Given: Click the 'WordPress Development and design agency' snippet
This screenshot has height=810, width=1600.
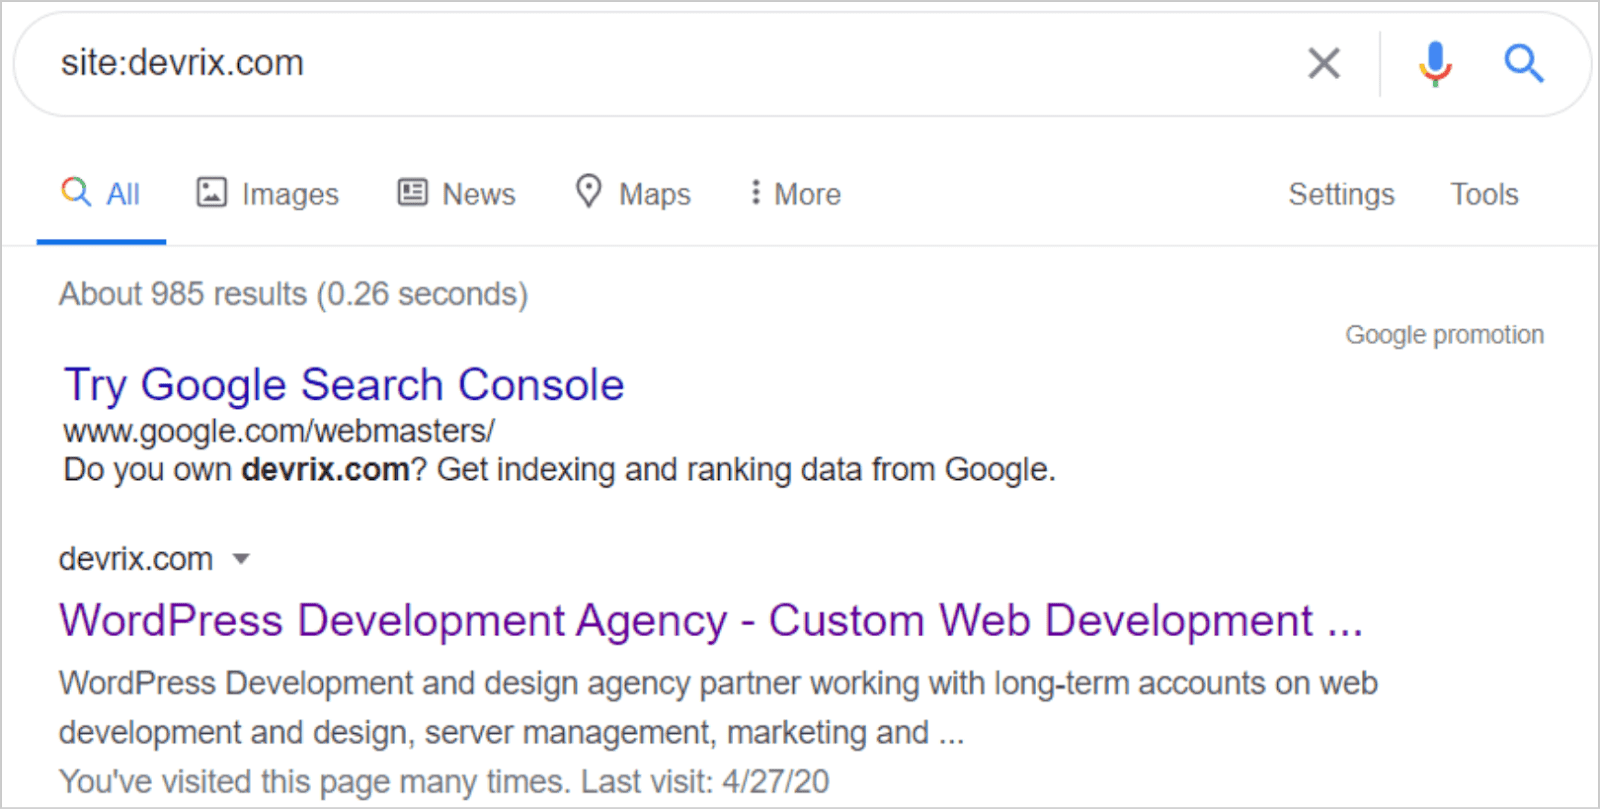Looking at the screenshot, I should [718, 708].
